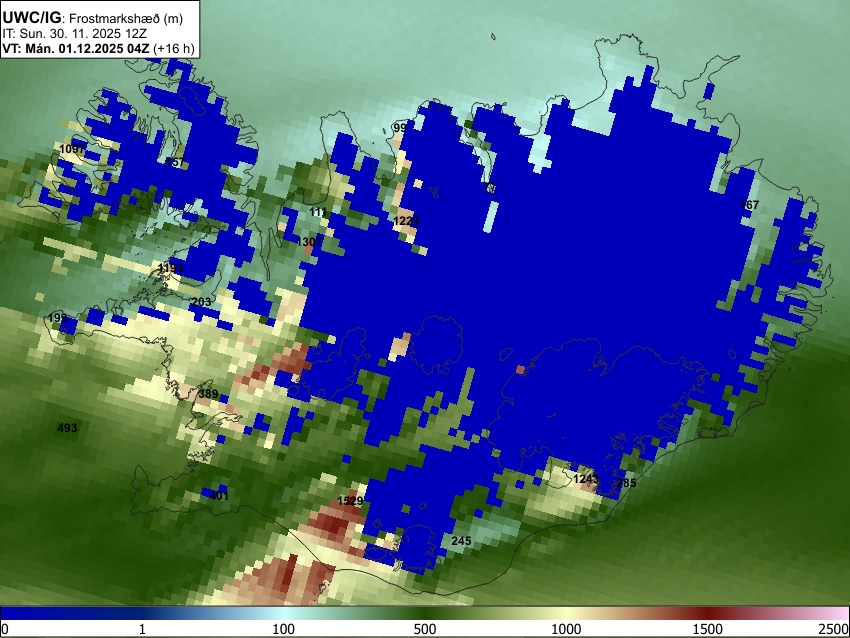The height and width of the screenshot is (638, 850).
Task: Click the 'UWC/IG: Frostmarkshæð (m)' title text
Action: click(x=93, y=18)
